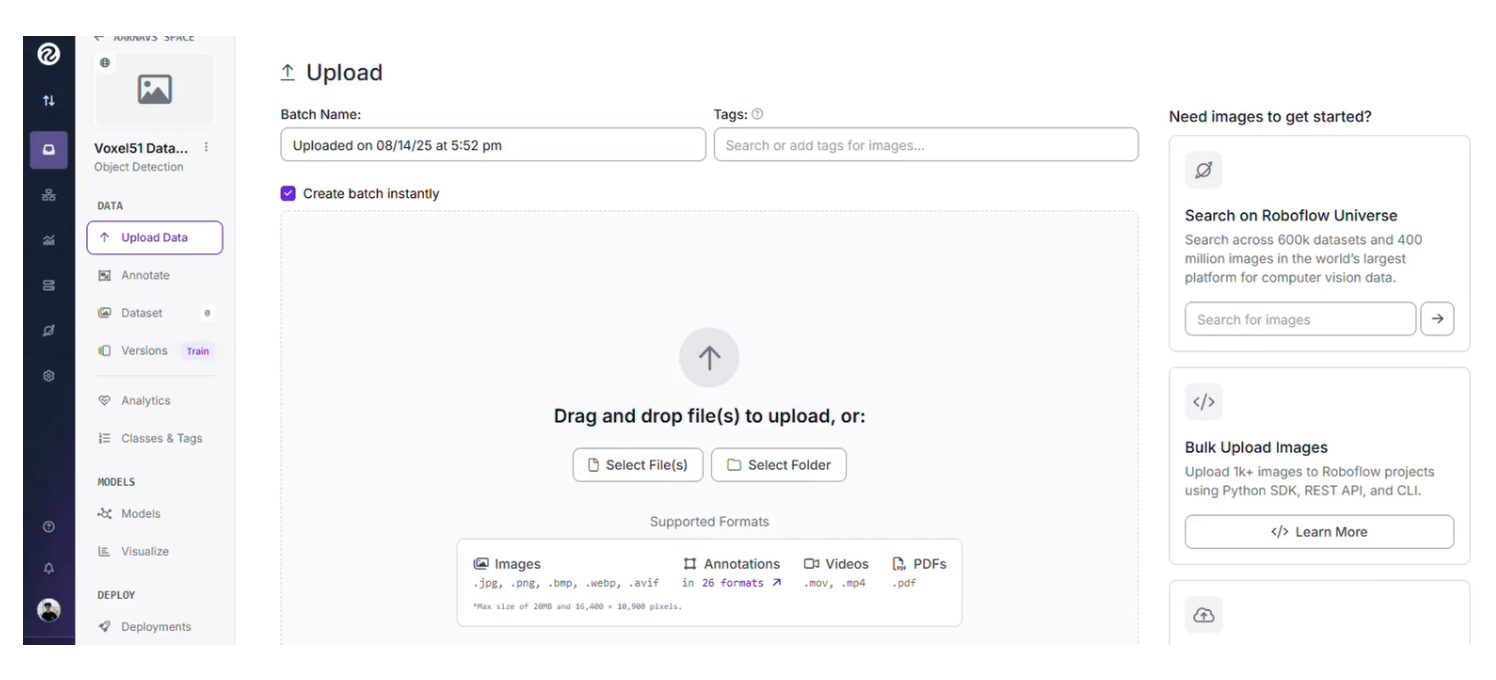Open the help question mark icon

48,527
